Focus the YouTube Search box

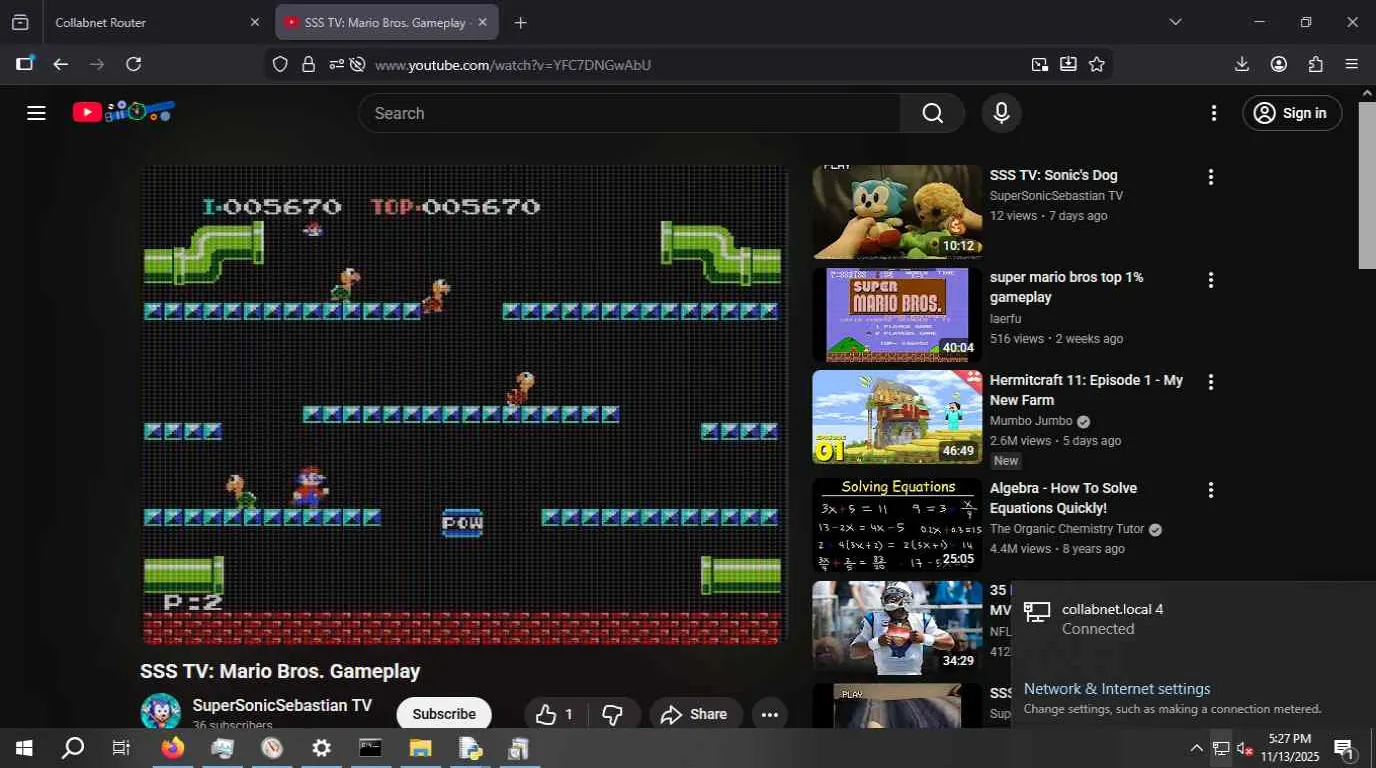630,113
